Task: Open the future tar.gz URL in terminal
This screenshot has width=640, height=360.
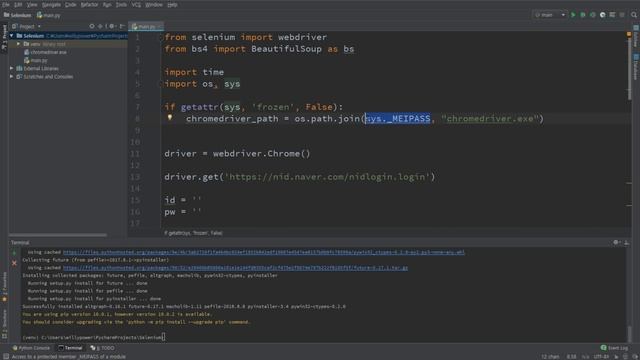Action: pos(236,268)
